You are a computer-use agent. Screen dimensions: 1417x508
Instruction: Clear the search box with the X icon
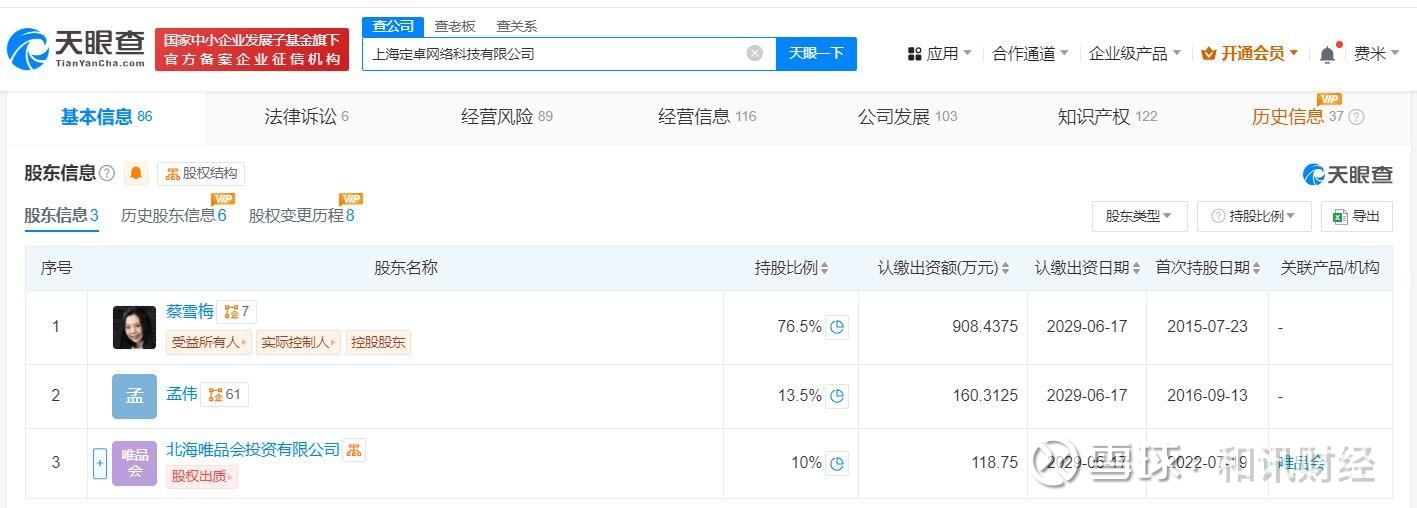755,53
